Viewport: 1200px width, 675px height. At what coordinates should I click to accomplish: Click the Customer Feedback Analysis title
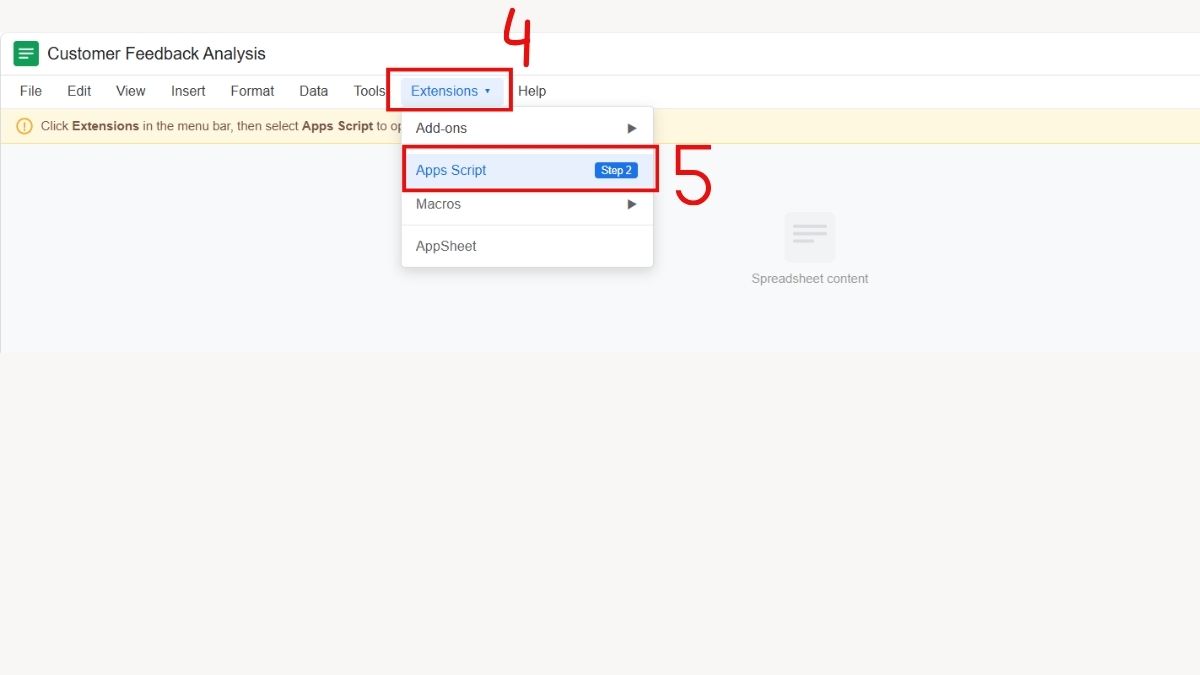(x=157, y=54)
